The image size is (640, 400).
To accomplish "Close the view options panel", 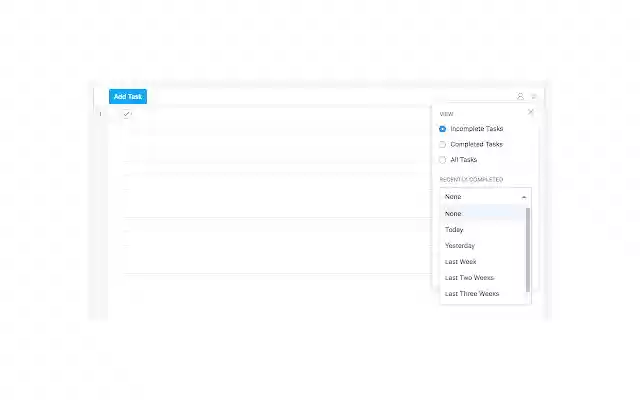I will pyautogui.click(x=530, y=112).
